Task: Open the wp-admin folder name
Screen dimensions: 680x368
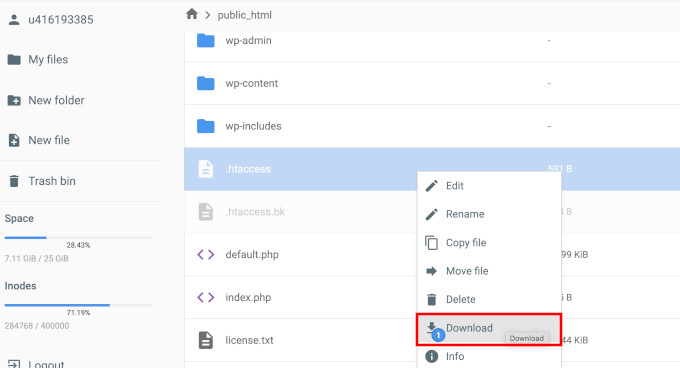Action: pos(248,40)
